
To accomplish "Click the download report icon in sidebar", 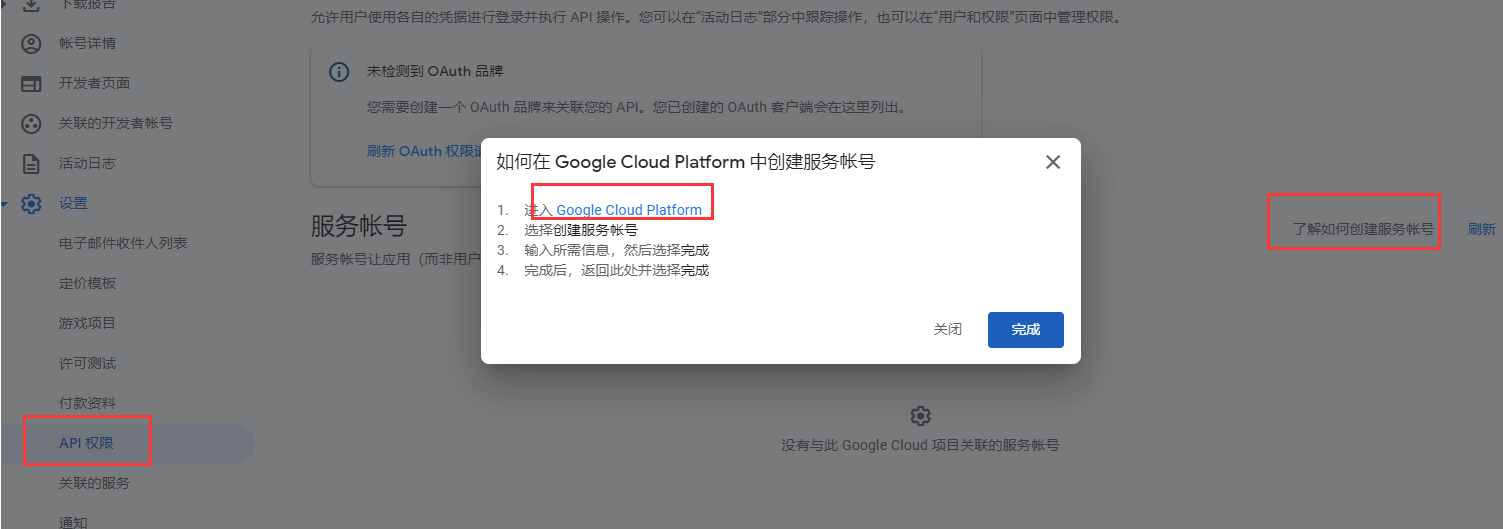I will tap(32, 5).
